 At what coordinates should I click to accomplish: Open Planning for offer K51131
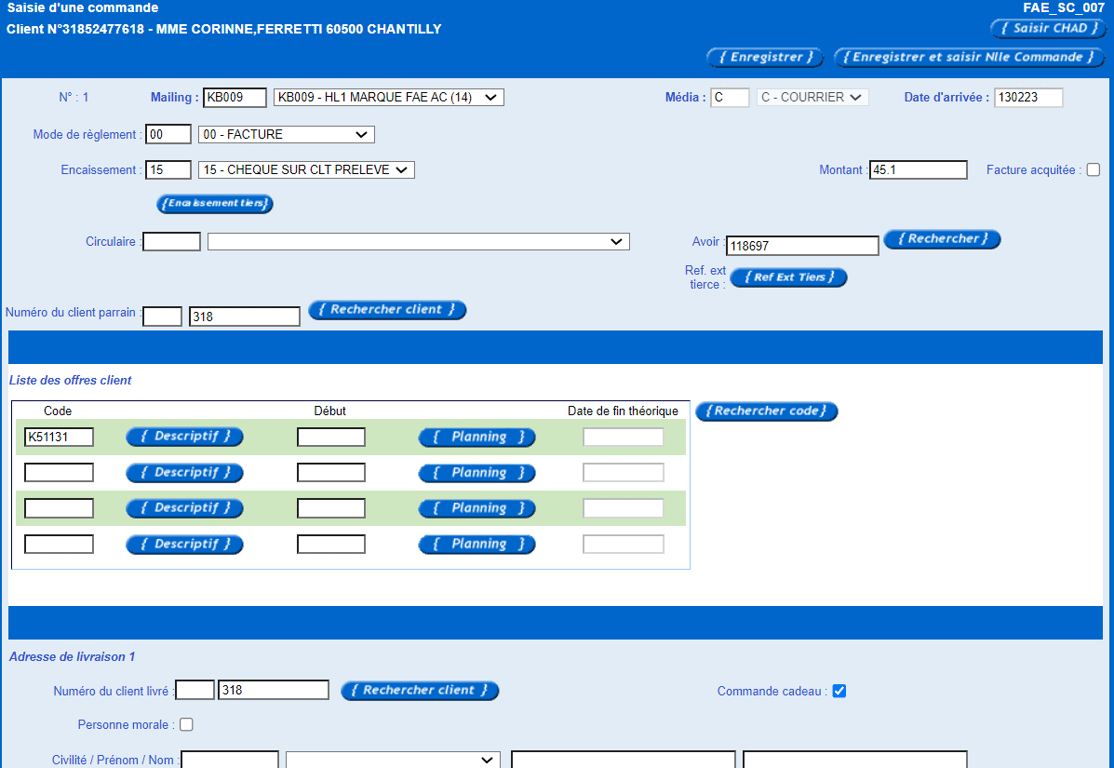(477, 438)
